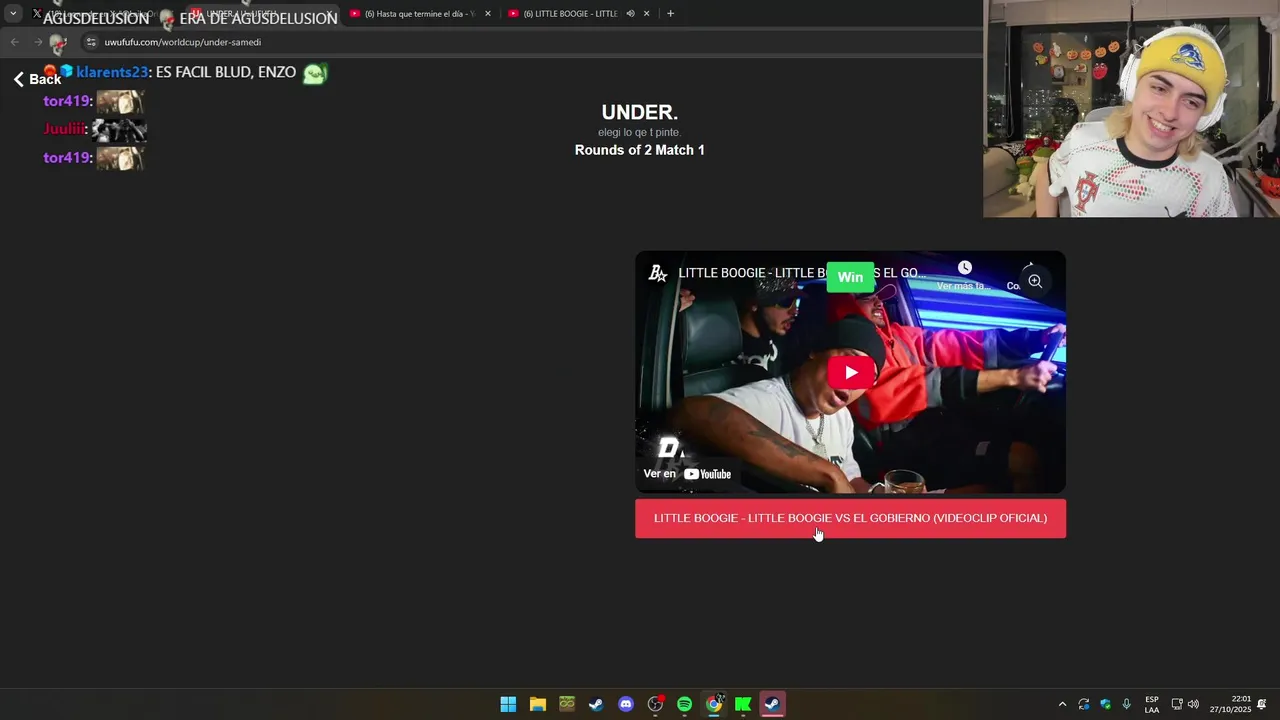
Task: Choose the red LITTLE BOOGIE VS EL GOBIERNO button
Action: point(850,518)
